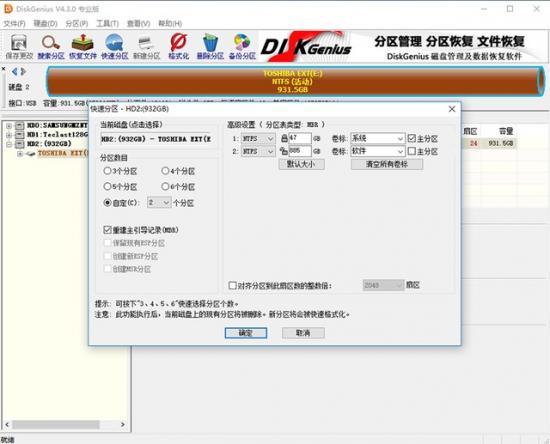The image size is (550, 444).
Task: Close the Quick Partition dialog
Action: click(452, 109)
